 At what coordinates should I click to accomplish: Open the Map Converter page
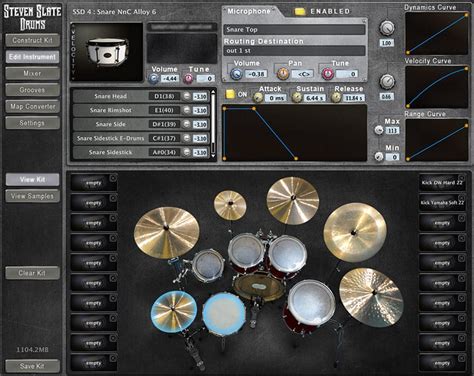tap(32, 106)
